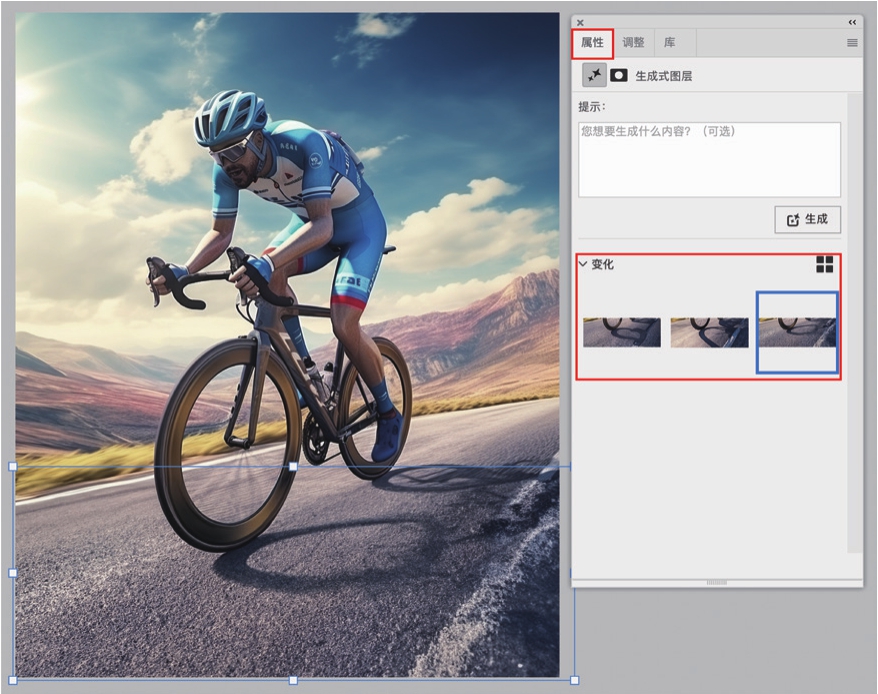This screenshot has height=694, width=878.
Task: Click the generative layer sparkle icon
Action: [x=595, y=75]
